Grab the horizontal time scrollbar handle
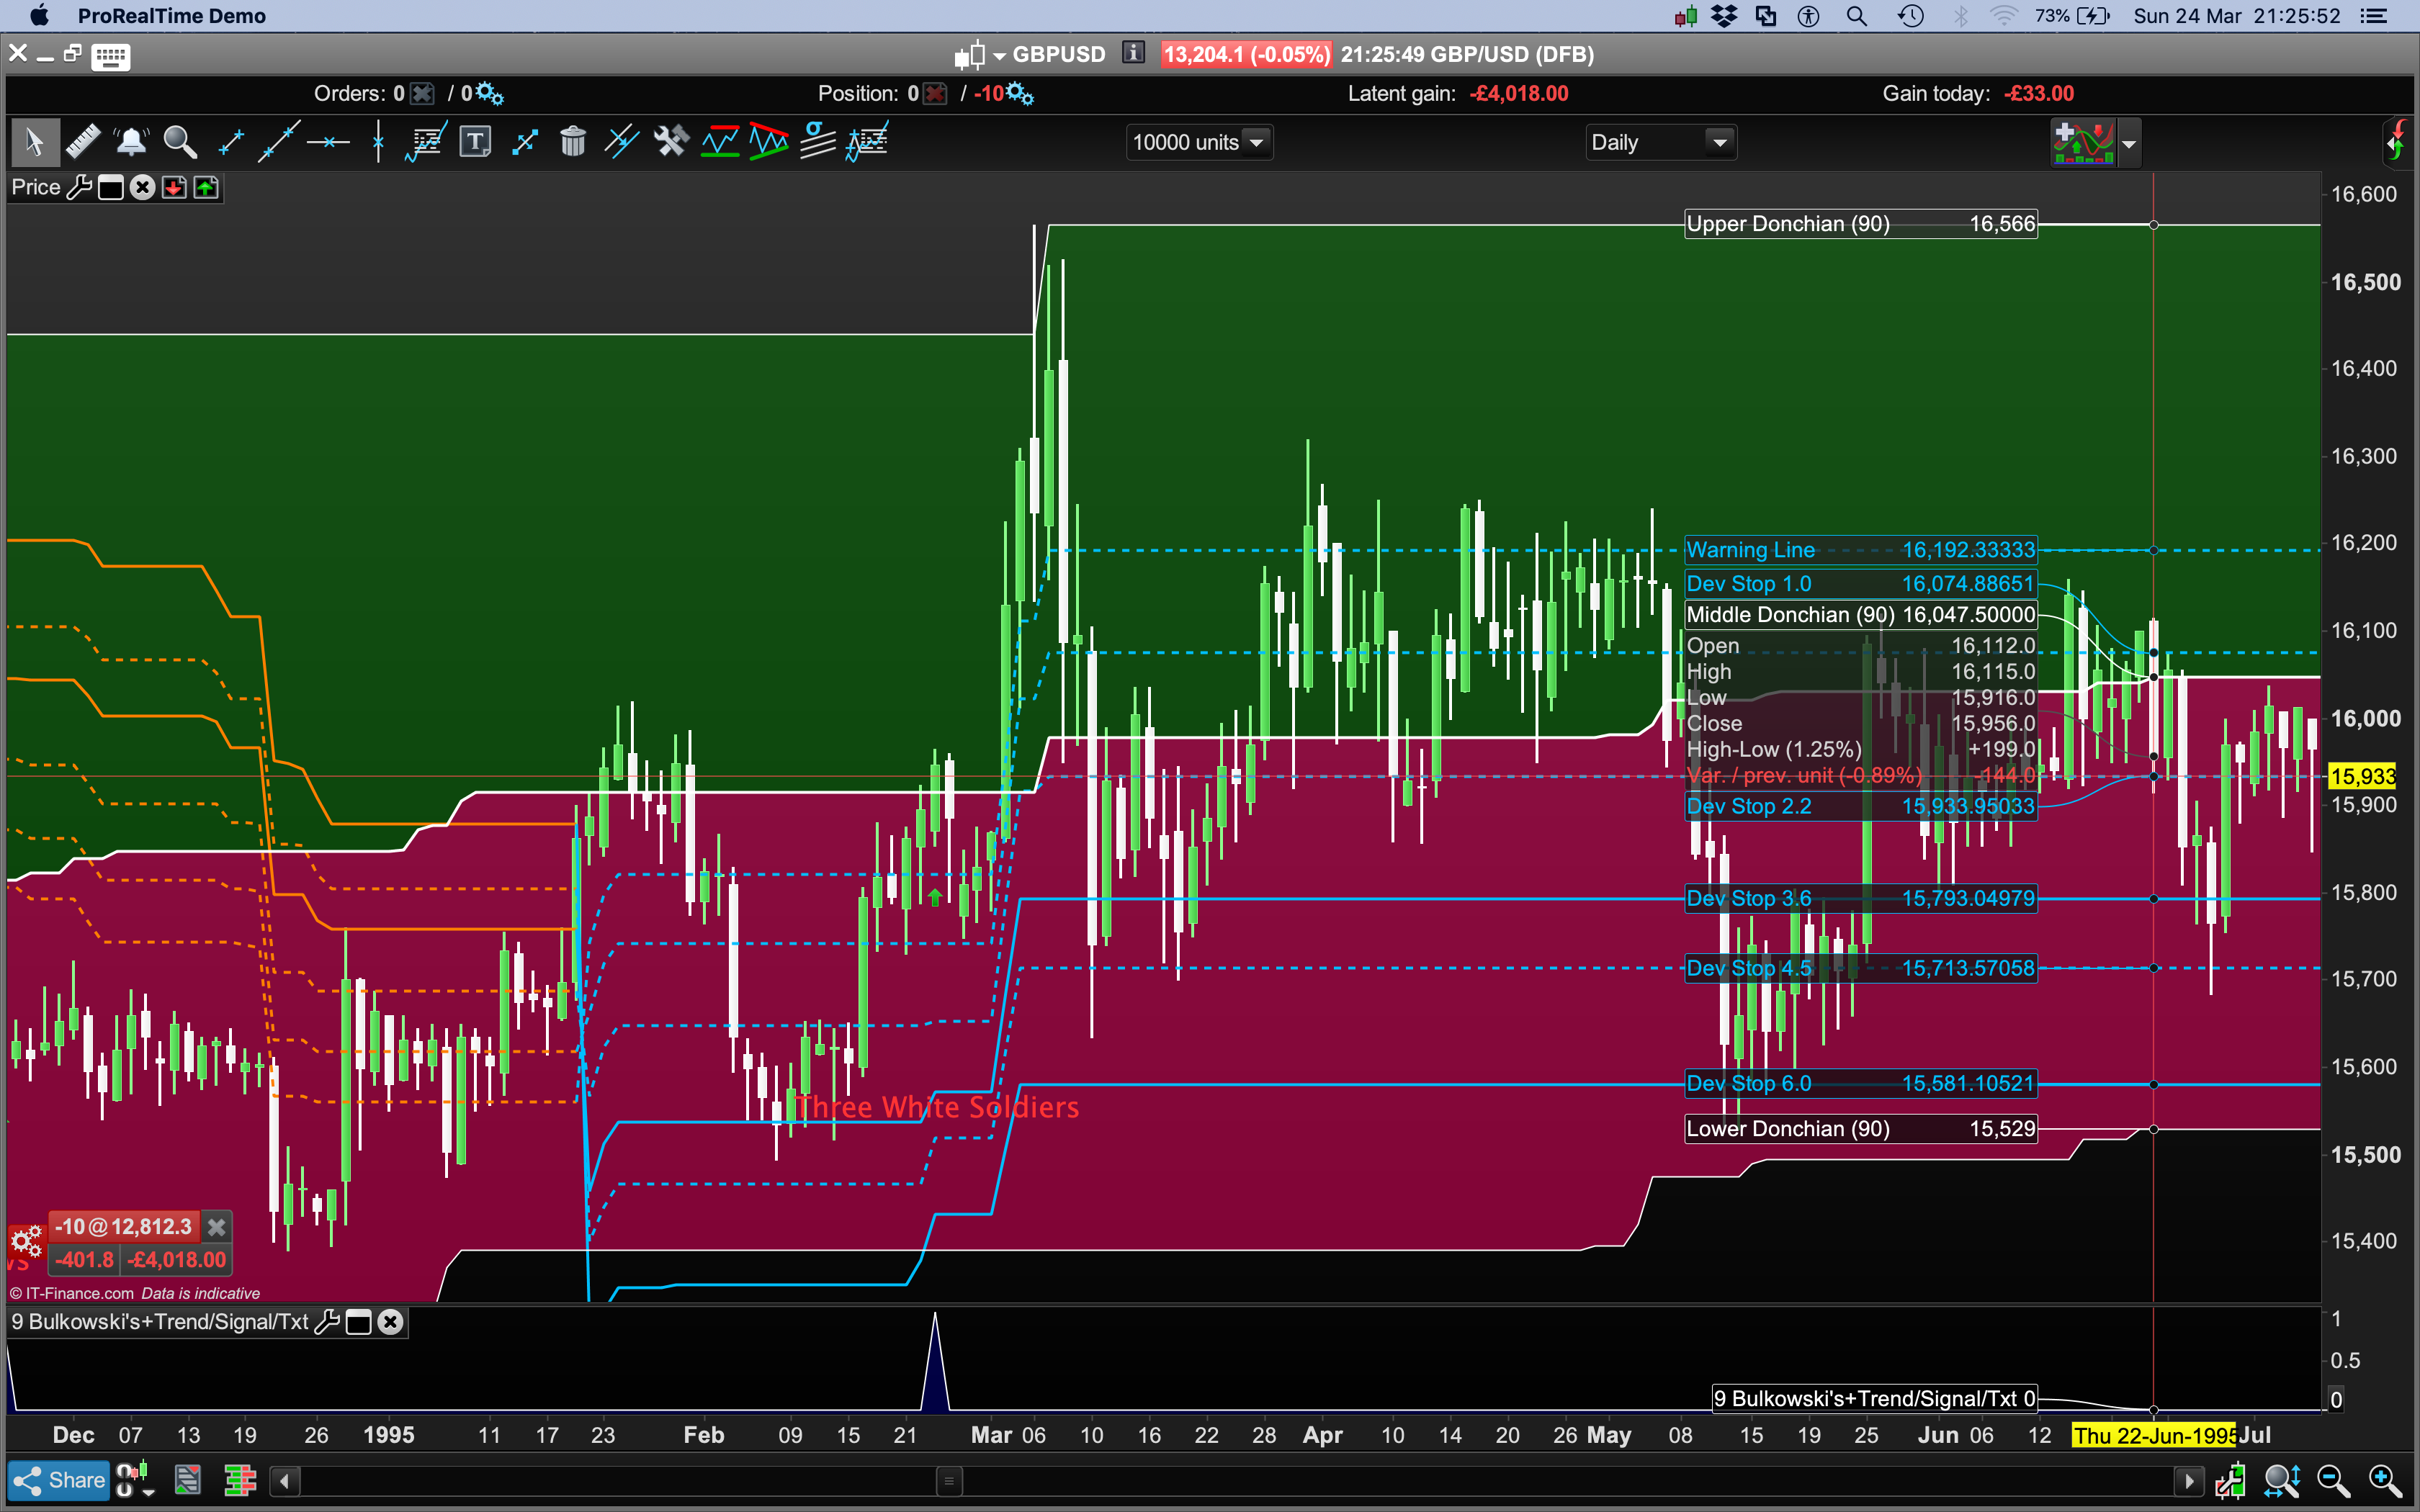The image size is (2420, 1512). (949, 1480)
